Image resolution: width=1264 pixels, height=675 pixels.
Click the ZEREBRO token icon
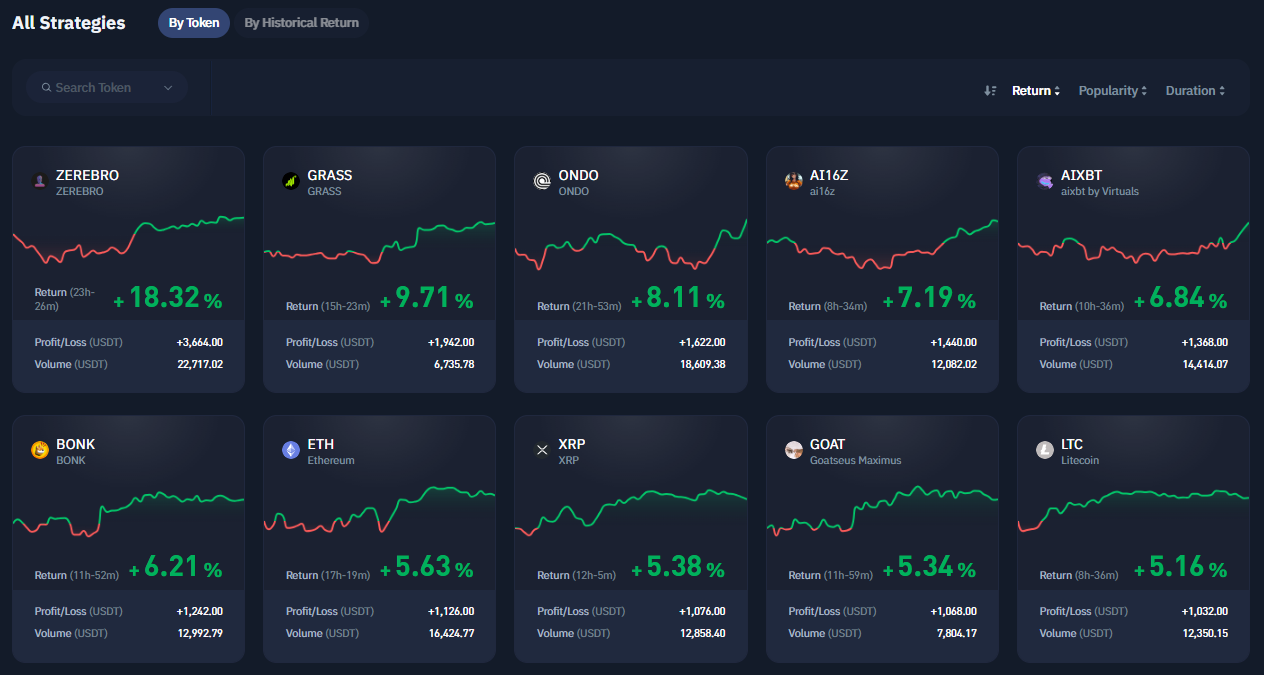pyautogui.click(x=40, y=181)
